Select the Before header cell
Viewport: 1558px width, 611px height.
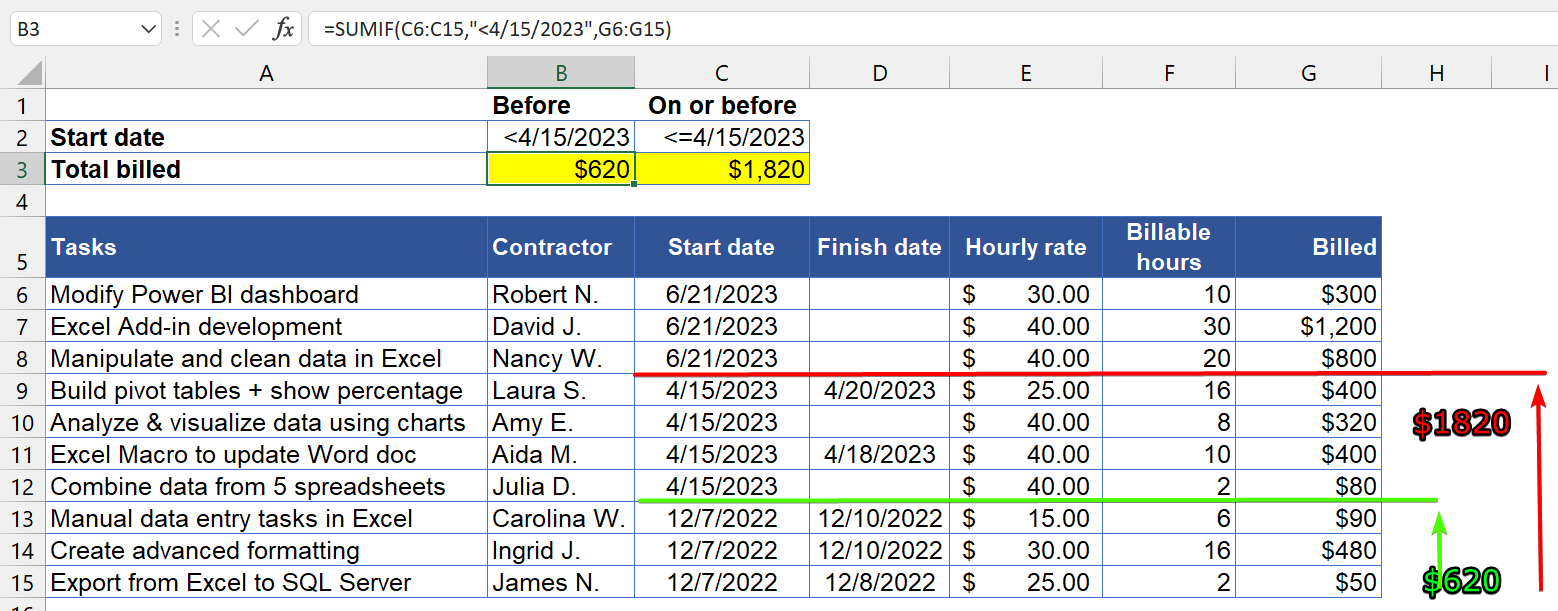click(x=560, y=105)
